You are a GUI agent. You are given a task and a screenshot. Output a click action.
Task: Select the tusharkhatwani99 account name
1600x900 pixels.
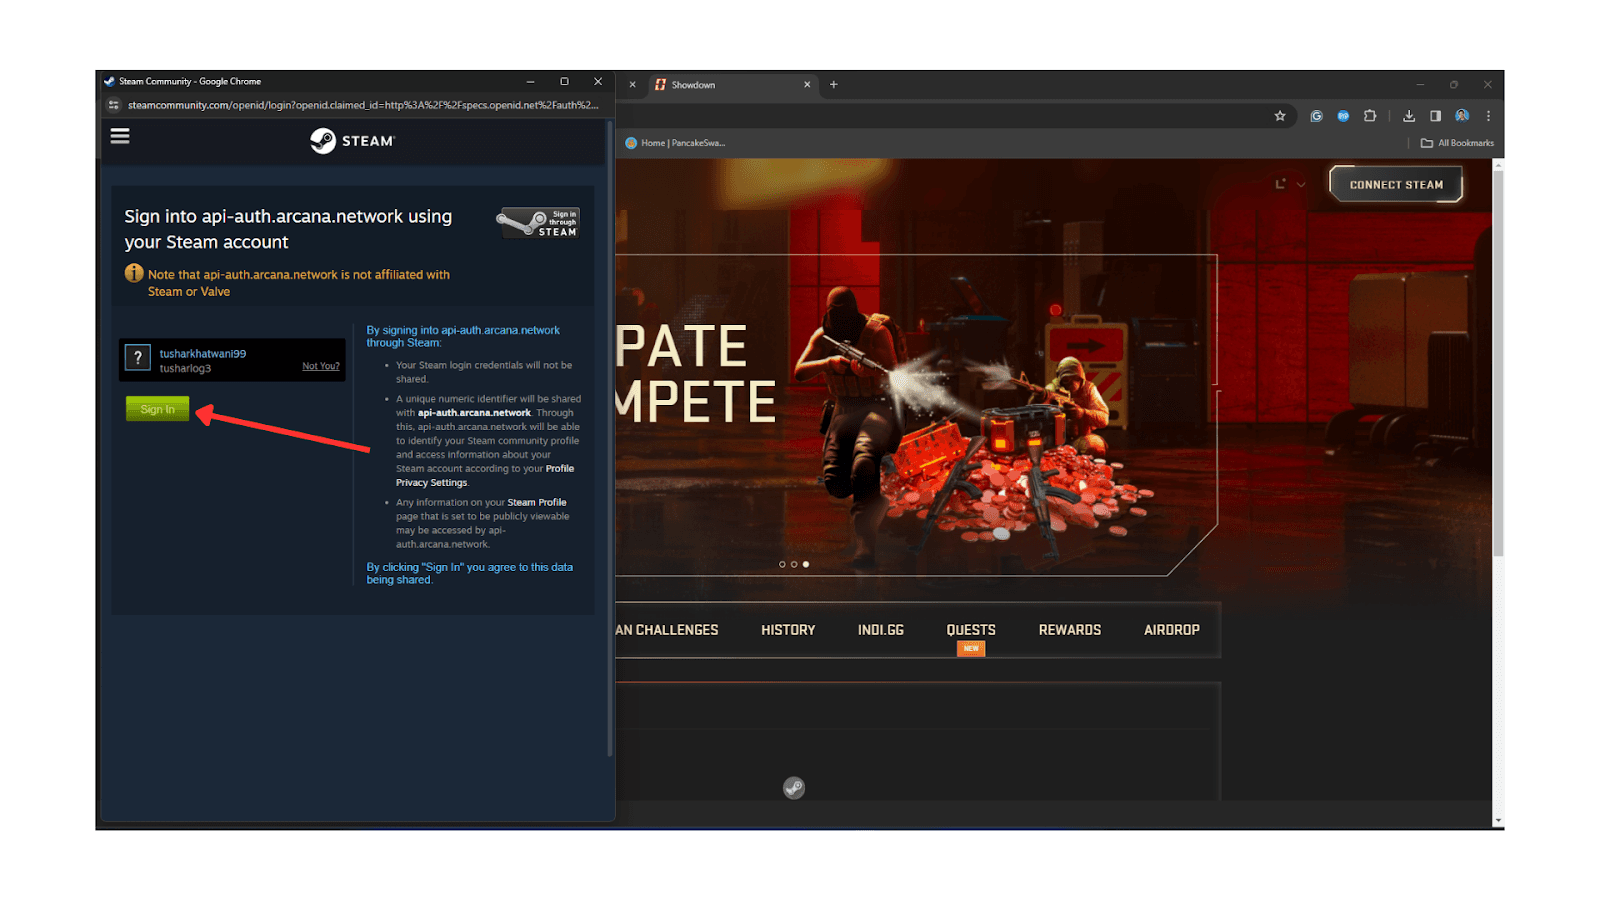click(203, 353)
